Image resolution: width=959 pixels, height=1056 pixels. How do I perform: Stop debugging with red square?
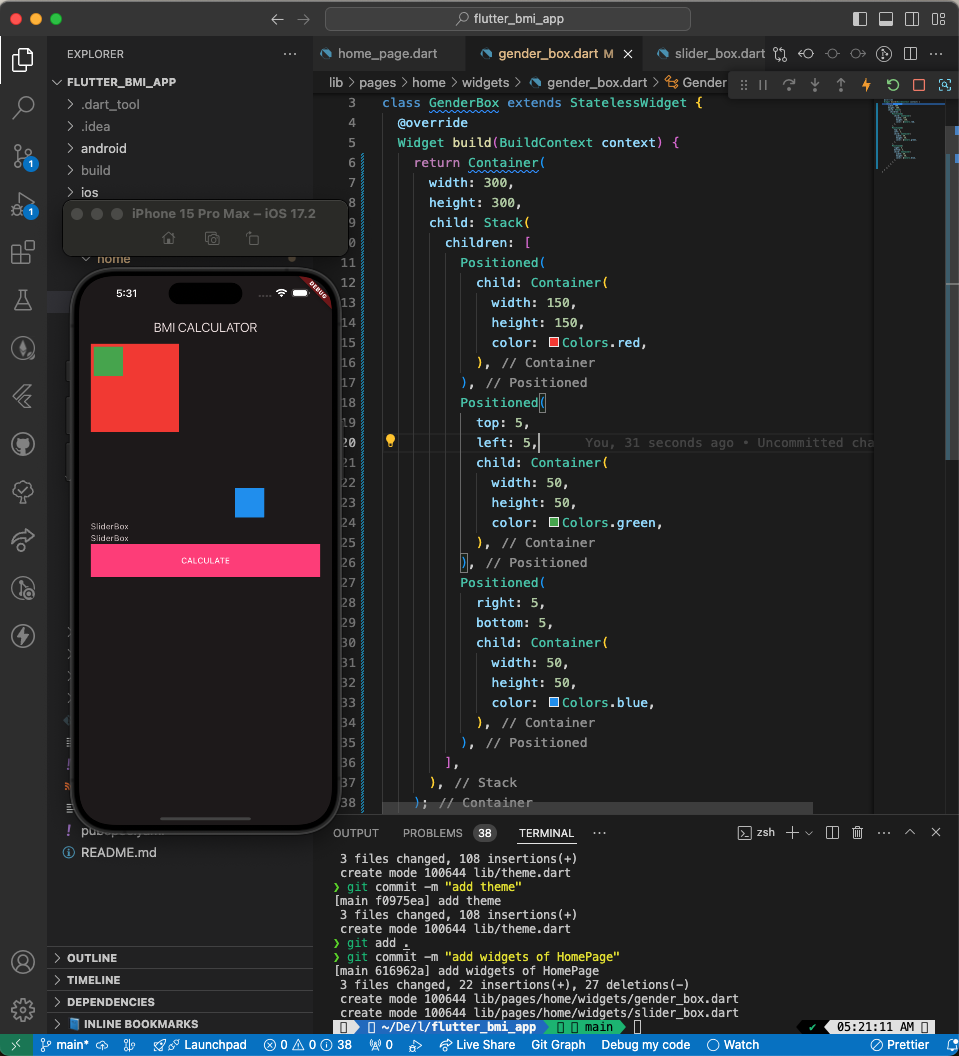coord(919,85)
